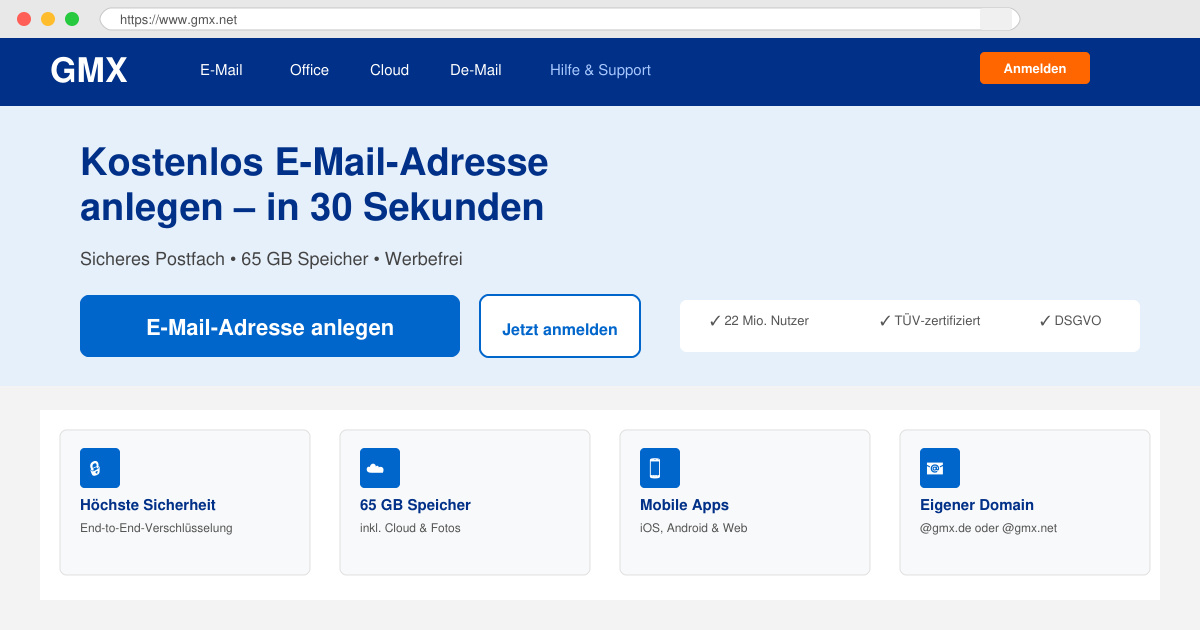Click the GMX logo

[89, 70]
